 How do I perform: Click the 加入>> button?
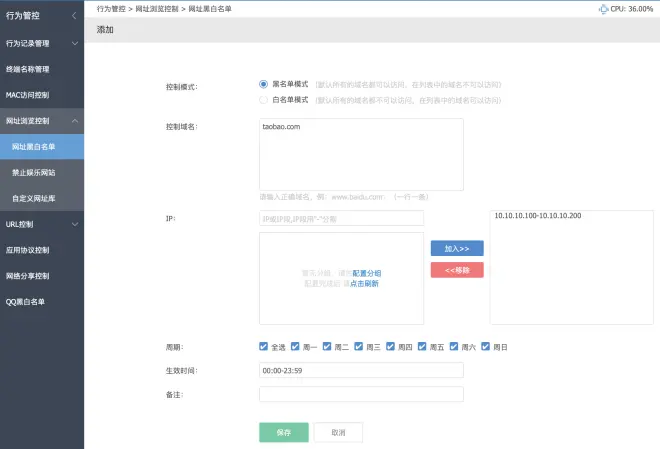point(457,248)
